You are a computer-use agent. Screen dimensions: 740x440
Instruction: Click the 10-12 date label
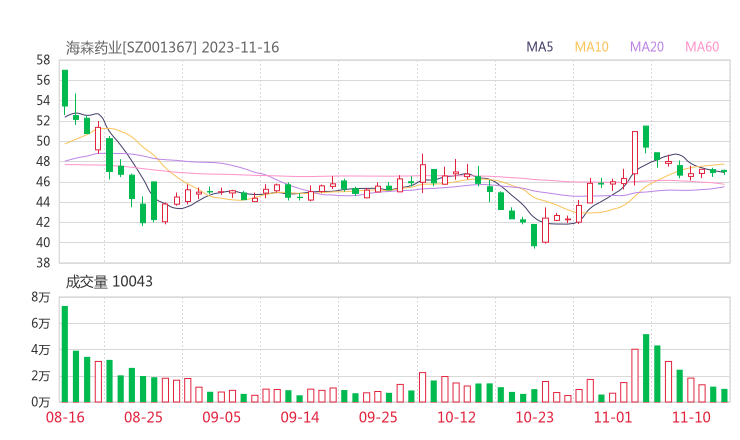456,417
